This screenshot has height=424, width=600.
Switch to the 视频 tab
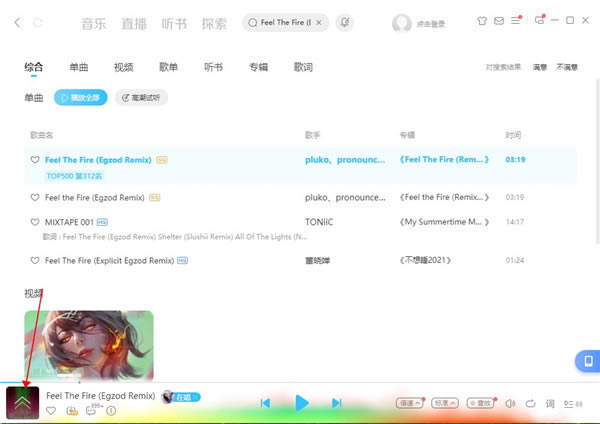click(123, 67)
